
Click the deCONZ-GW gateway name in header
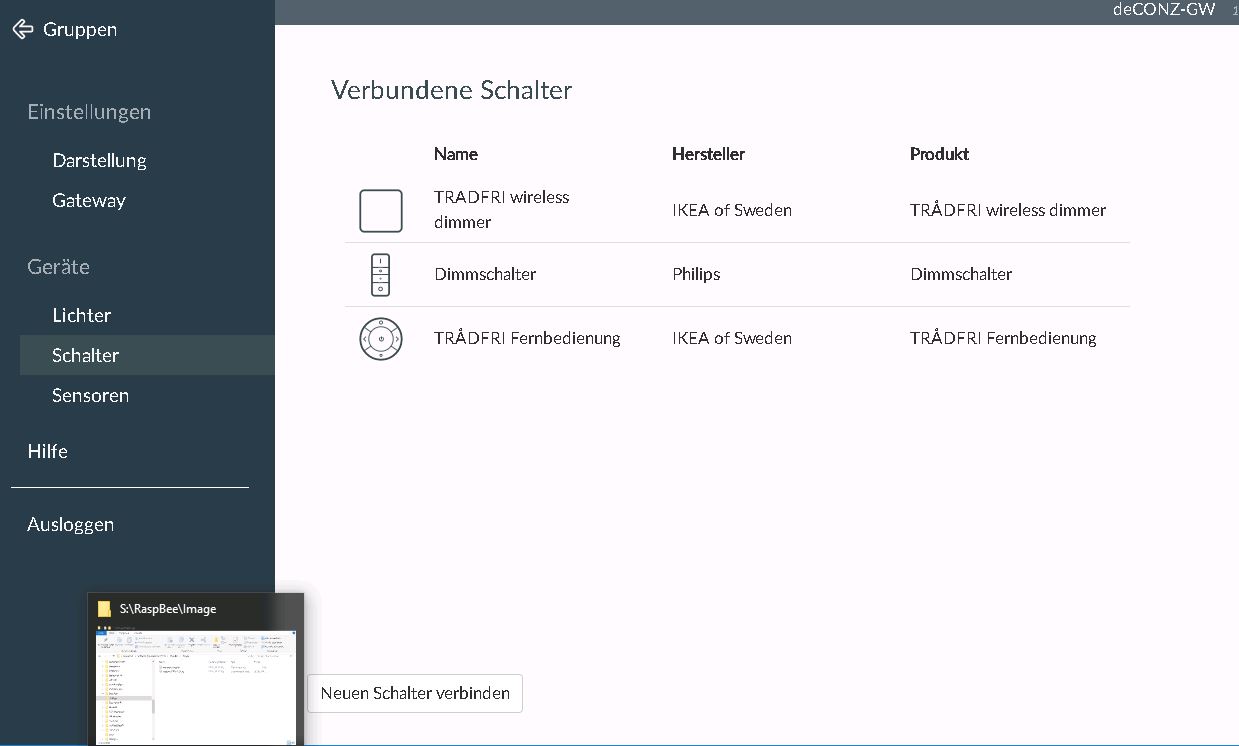point(1163,10)
